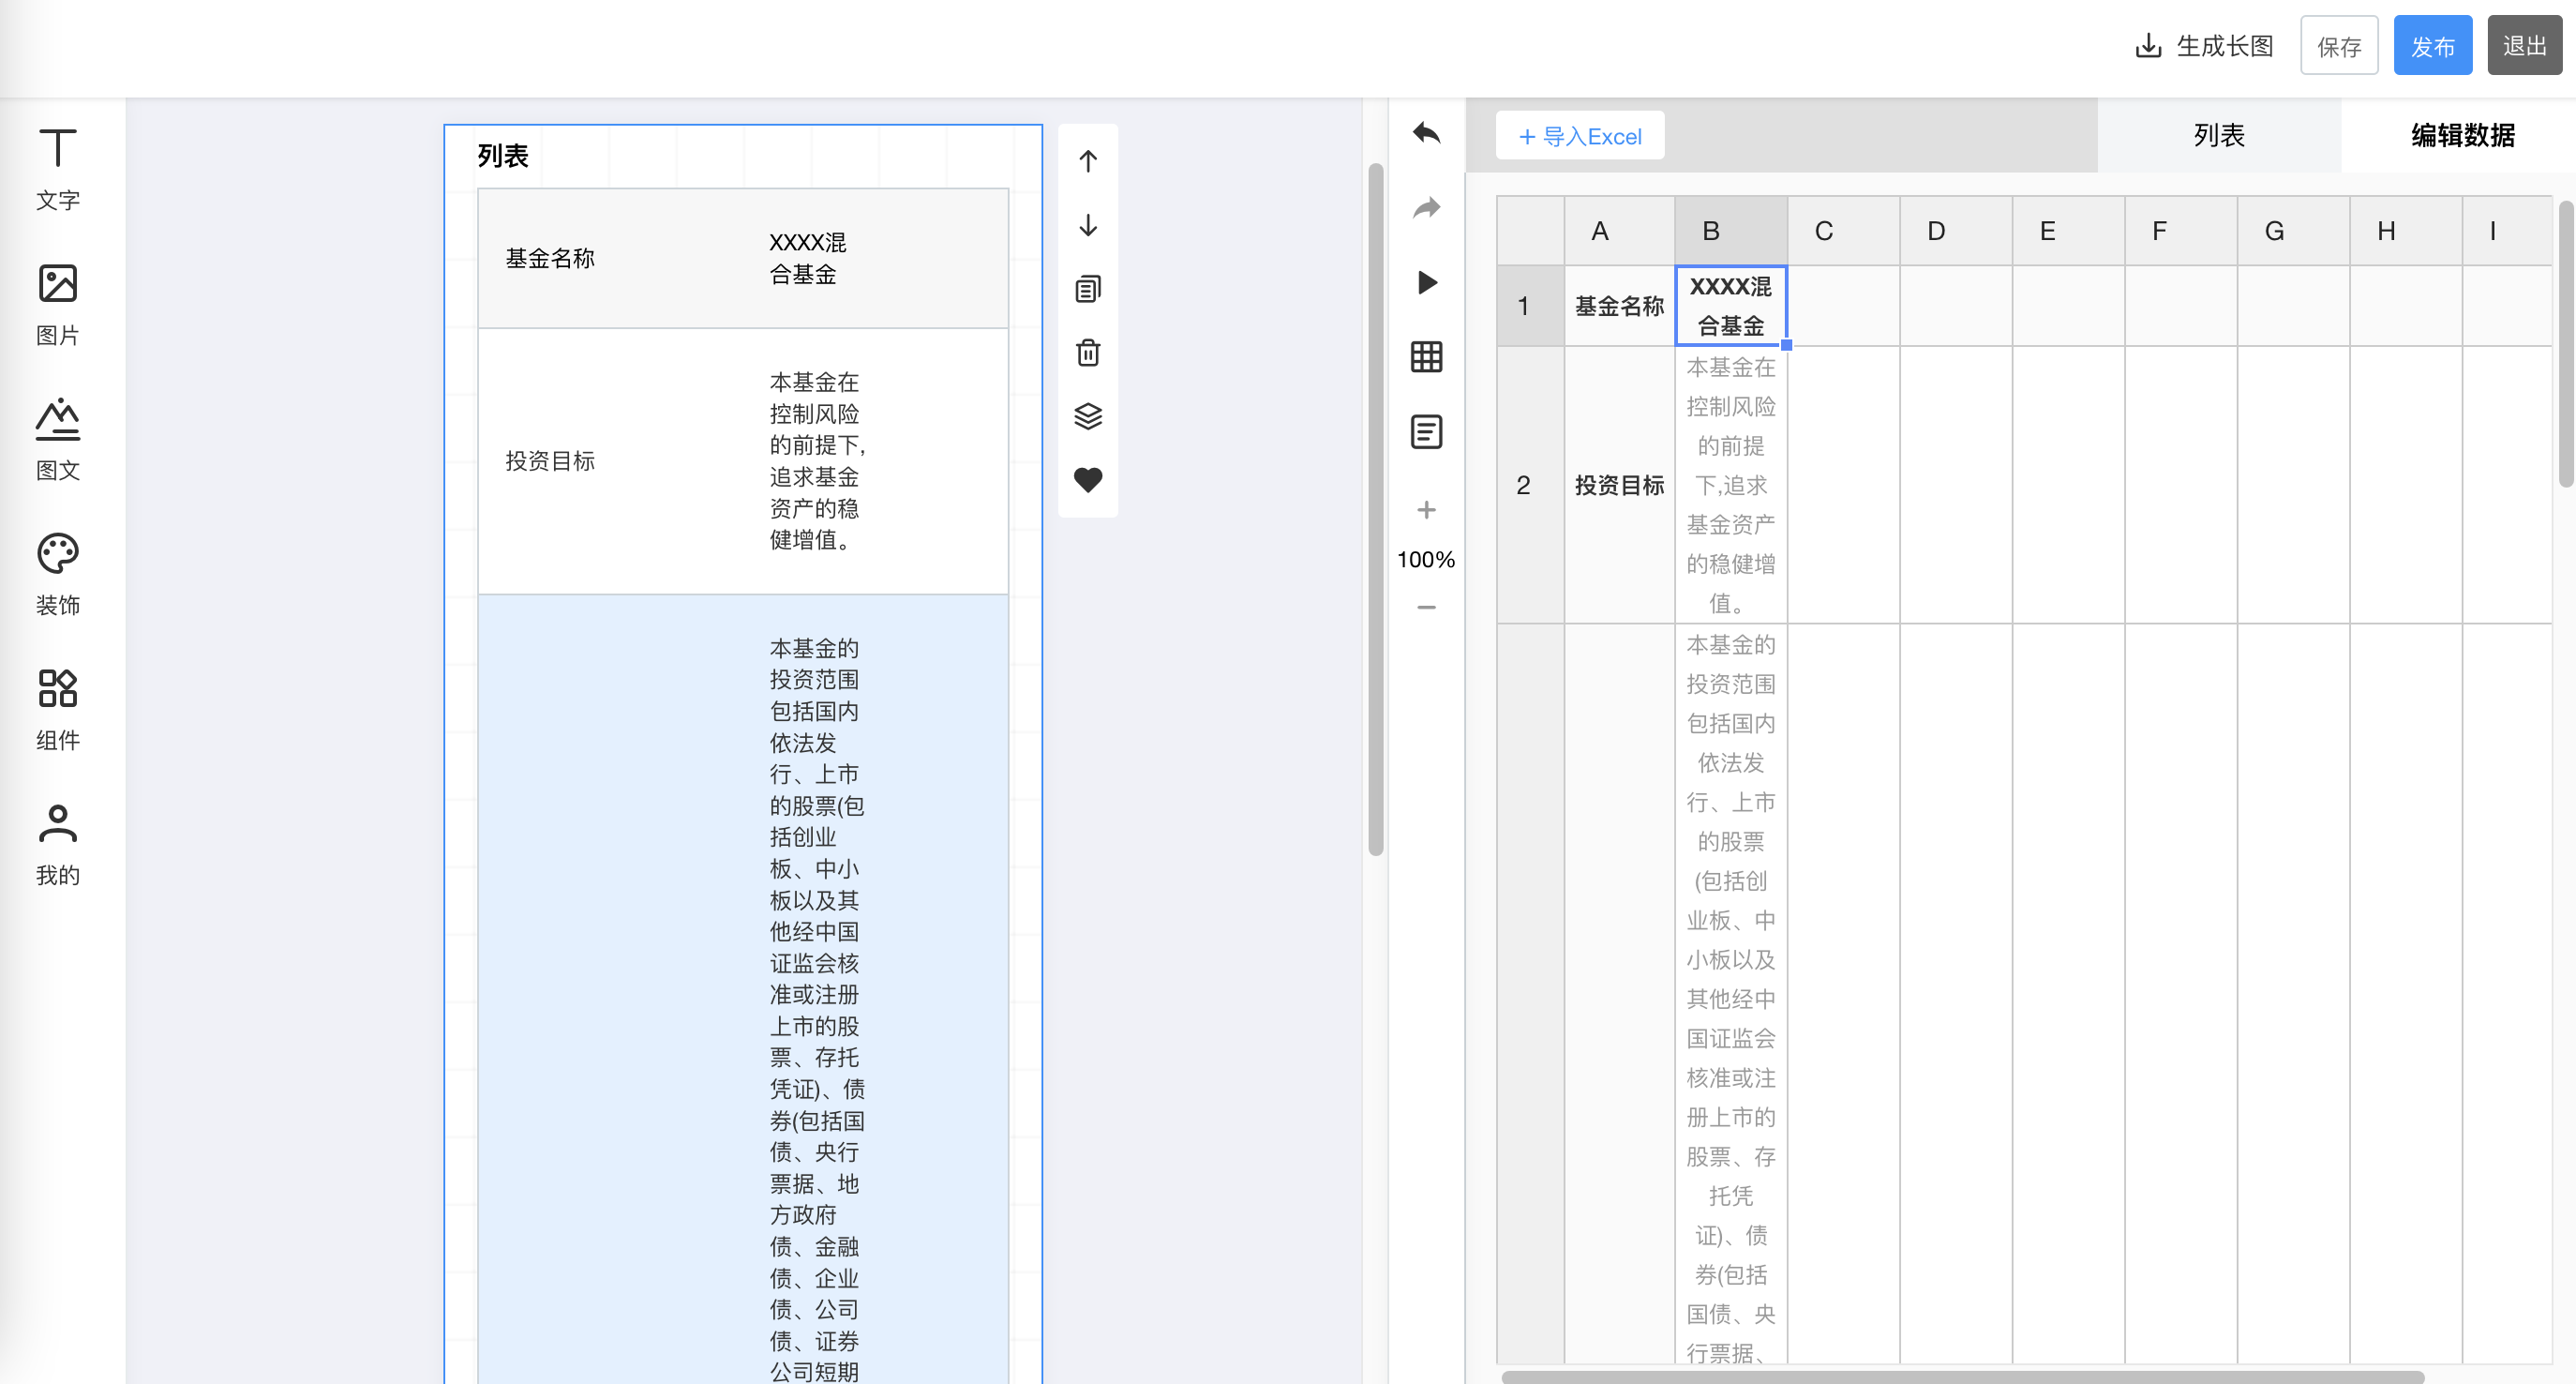Select spreadsheet column H header
2576x1384 pixels.
[2404, 231]
